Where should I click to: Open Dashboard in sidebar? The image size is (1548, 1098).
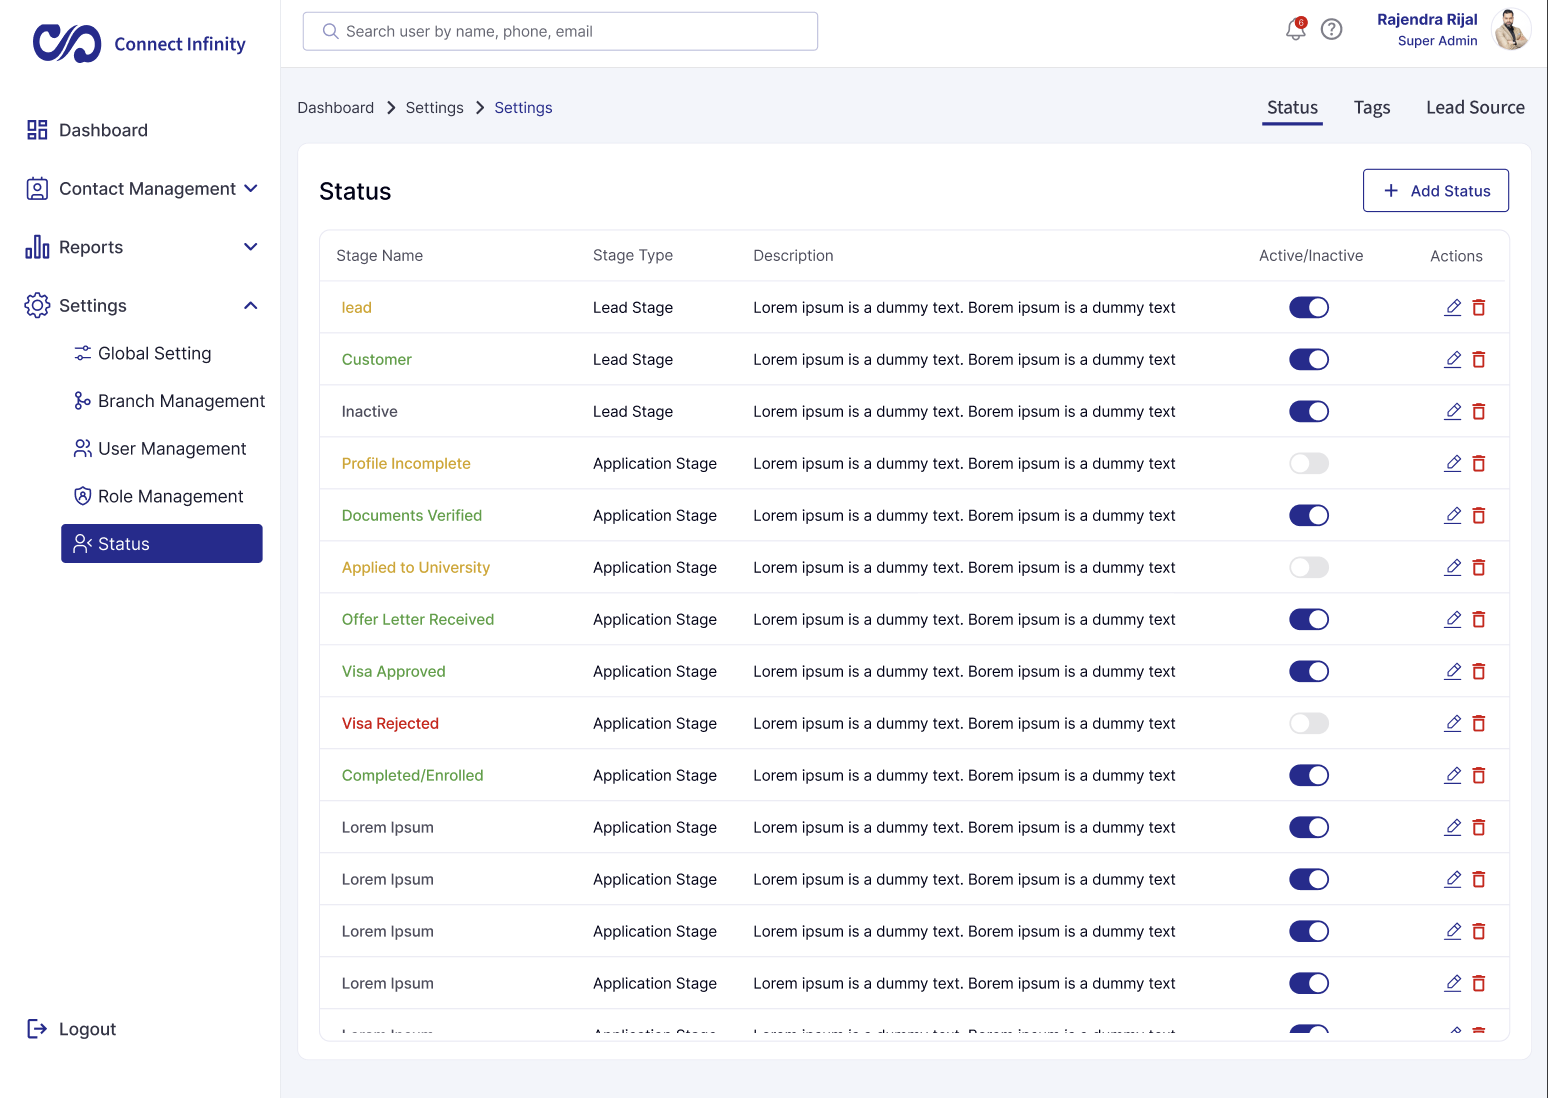88,130
